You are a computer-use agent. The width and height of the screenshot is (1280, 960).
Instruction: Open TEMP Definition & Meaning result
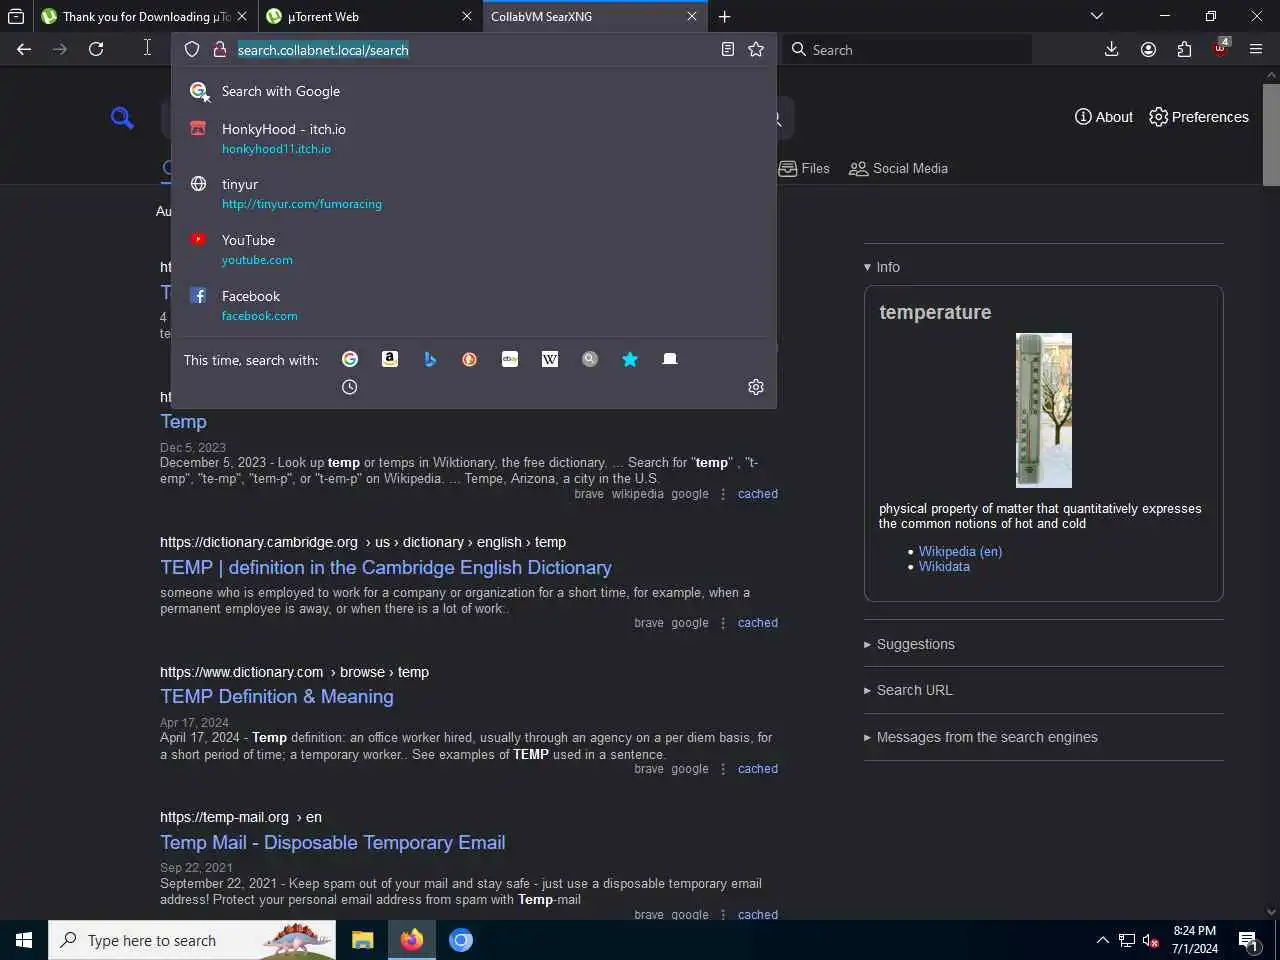pyautogui.click(x=277, y=696)
